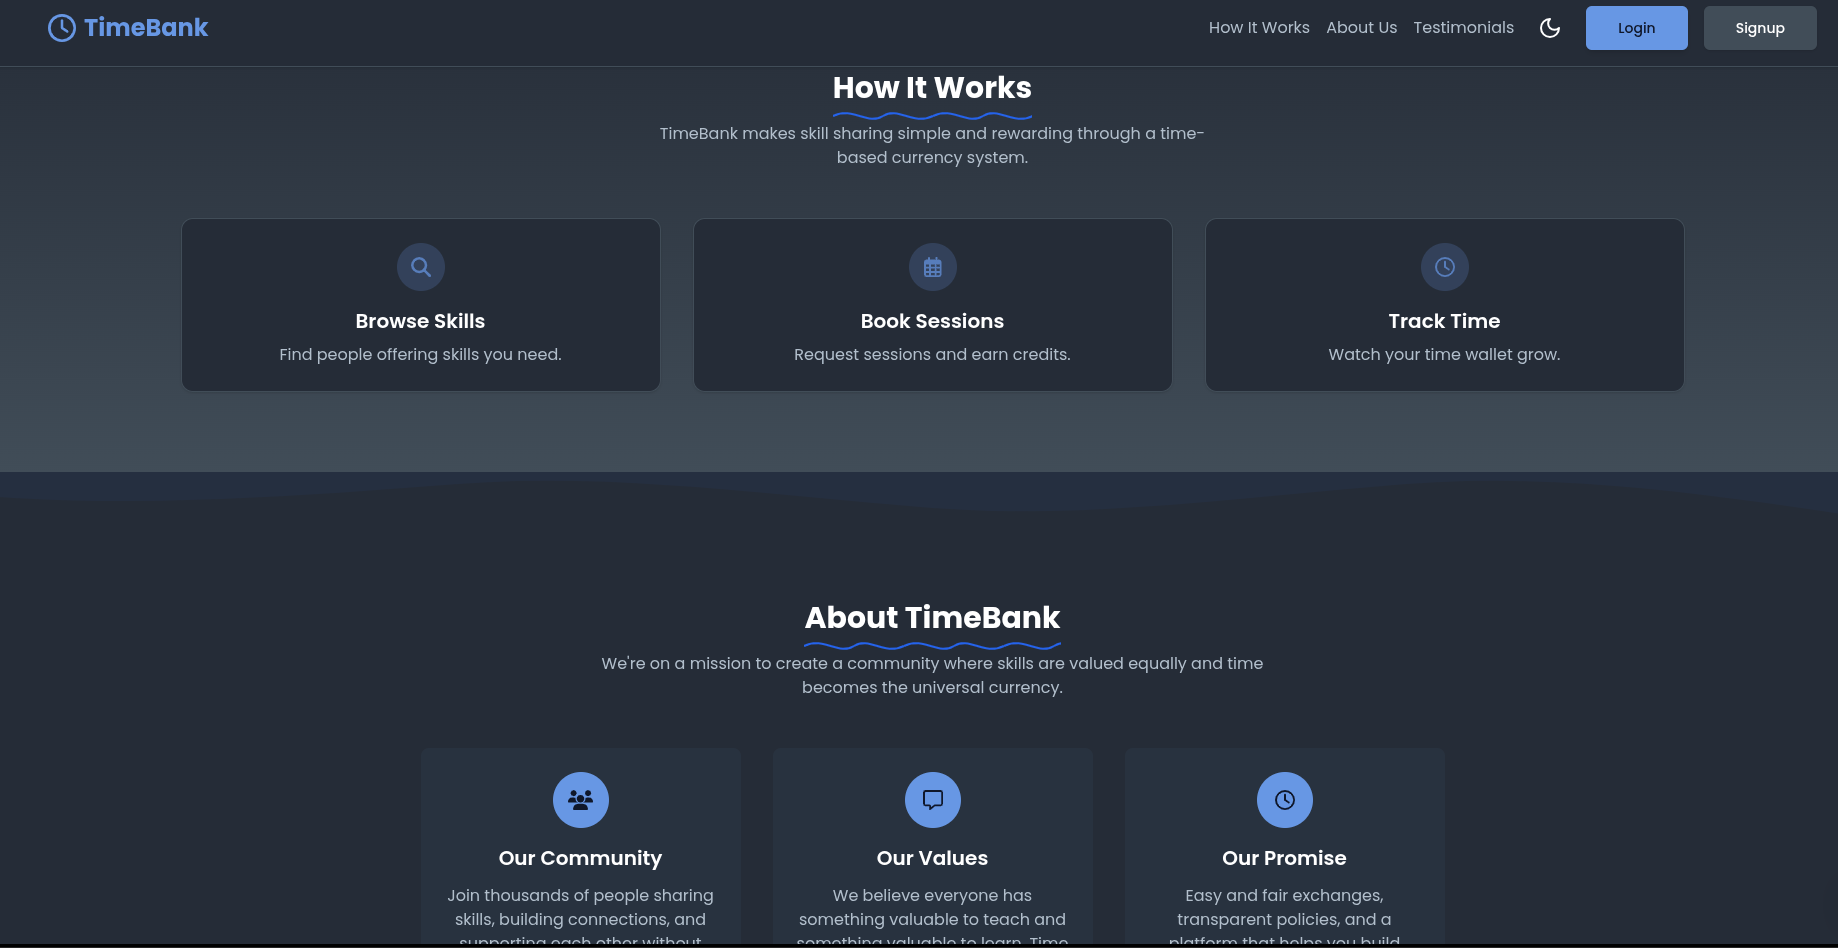Click the Book Sessions calendar icon

(x=933, y=267)
